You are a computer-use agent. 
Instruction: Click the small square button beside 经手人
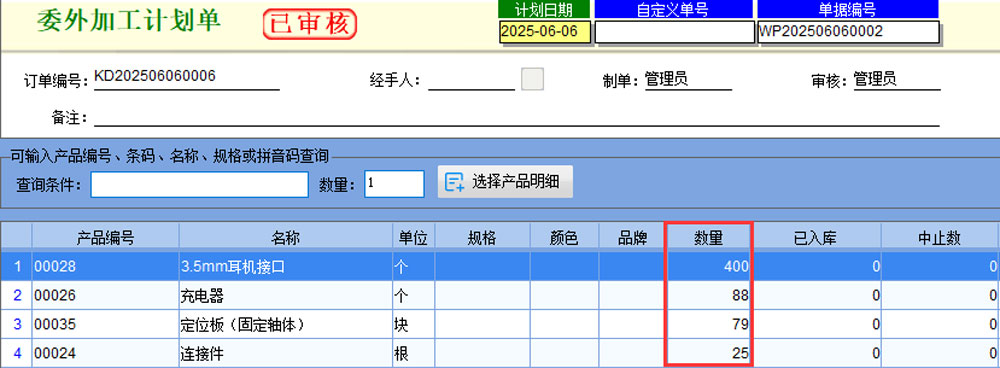point(533,79)
